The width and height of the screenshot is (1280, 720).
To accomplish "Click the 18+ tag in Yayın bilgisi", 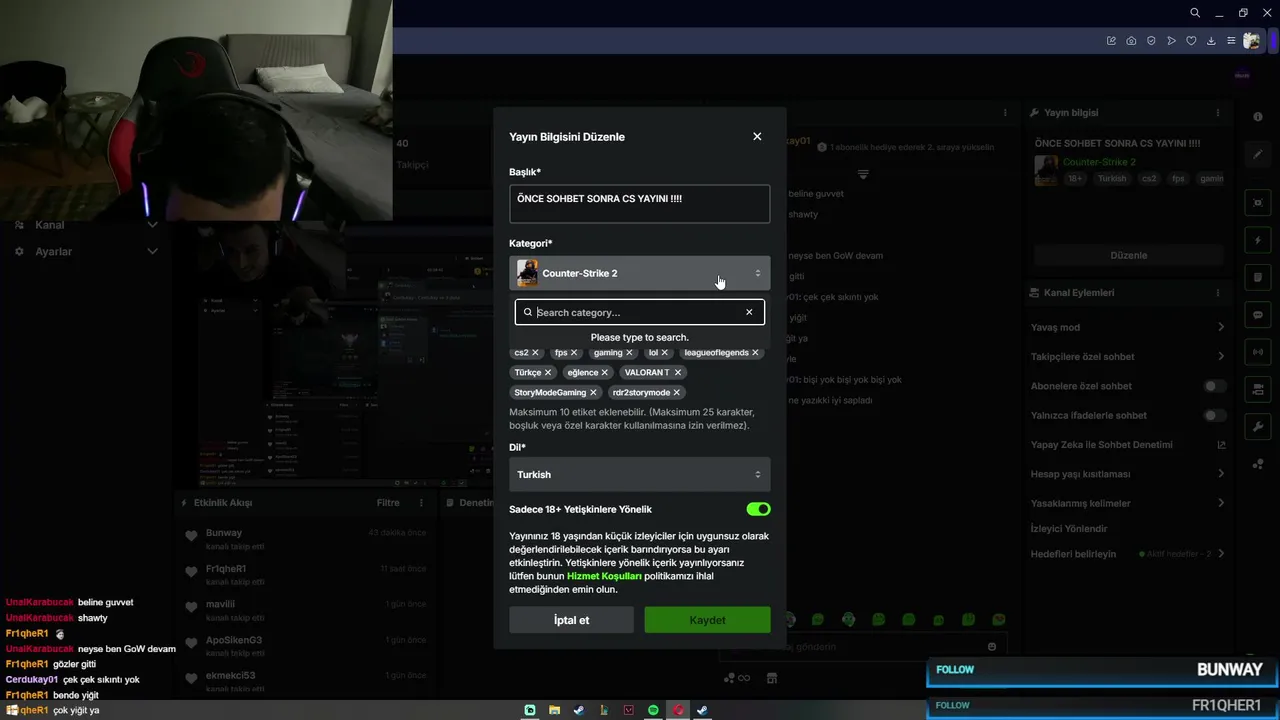I will [1075, 179].
